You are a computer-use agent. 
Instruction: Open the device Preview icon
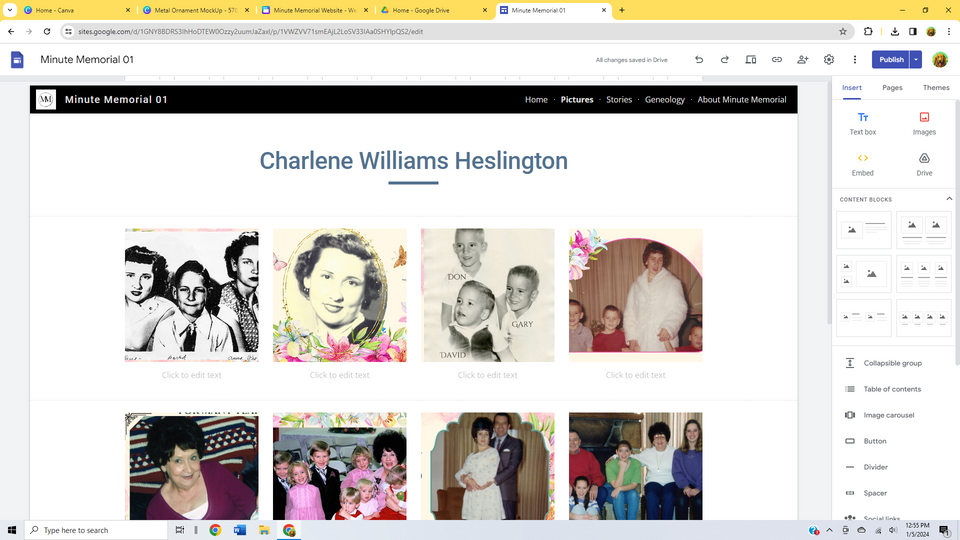tap(751, 60)
